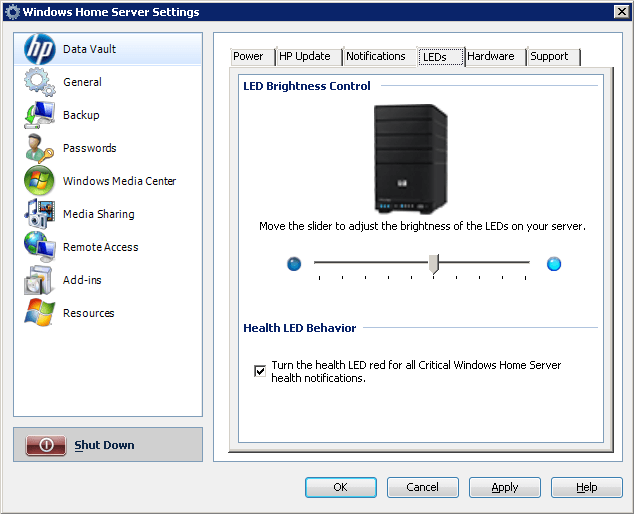Switch to the Power tab
The height and width of the screenshot is (514, 634).
click(253, 57)
